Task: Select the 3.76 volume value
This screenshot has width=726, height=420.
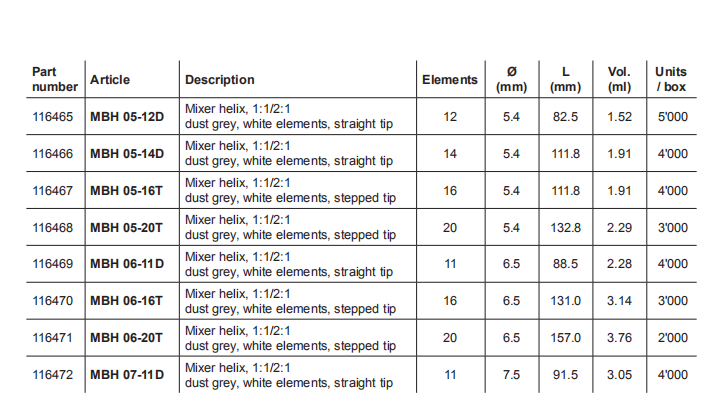Action: pos(619,338)
